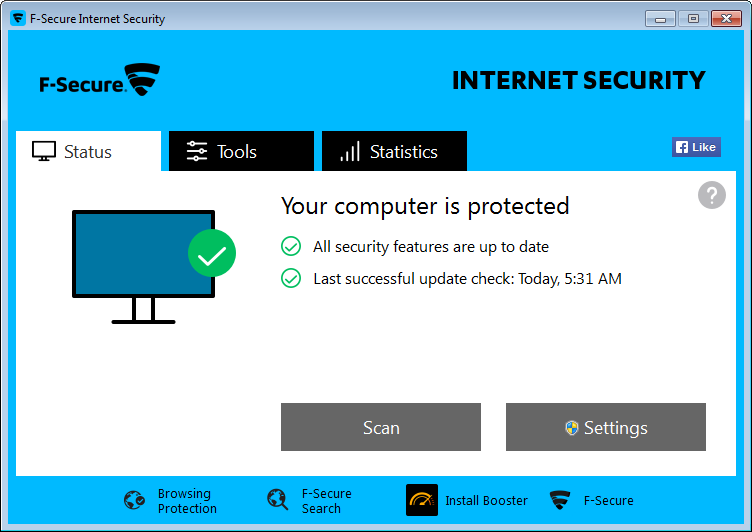Viewport: 752px width, 532px height.
Task: Open F-Secure Search magnifier icon
Action: click(x=278, y=501)
